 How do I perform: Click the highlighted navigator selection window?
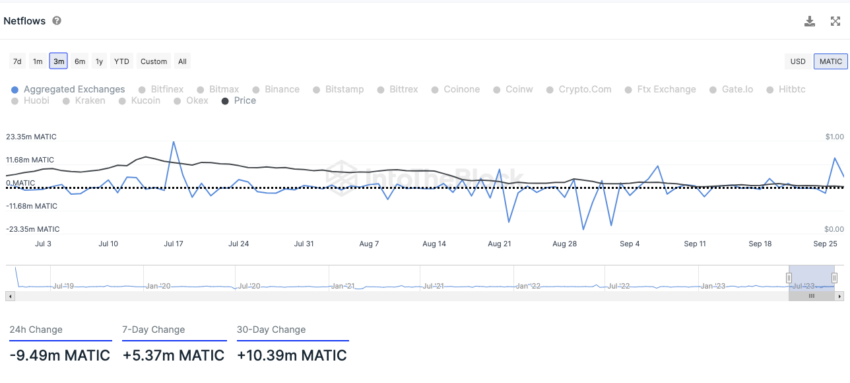812,278
